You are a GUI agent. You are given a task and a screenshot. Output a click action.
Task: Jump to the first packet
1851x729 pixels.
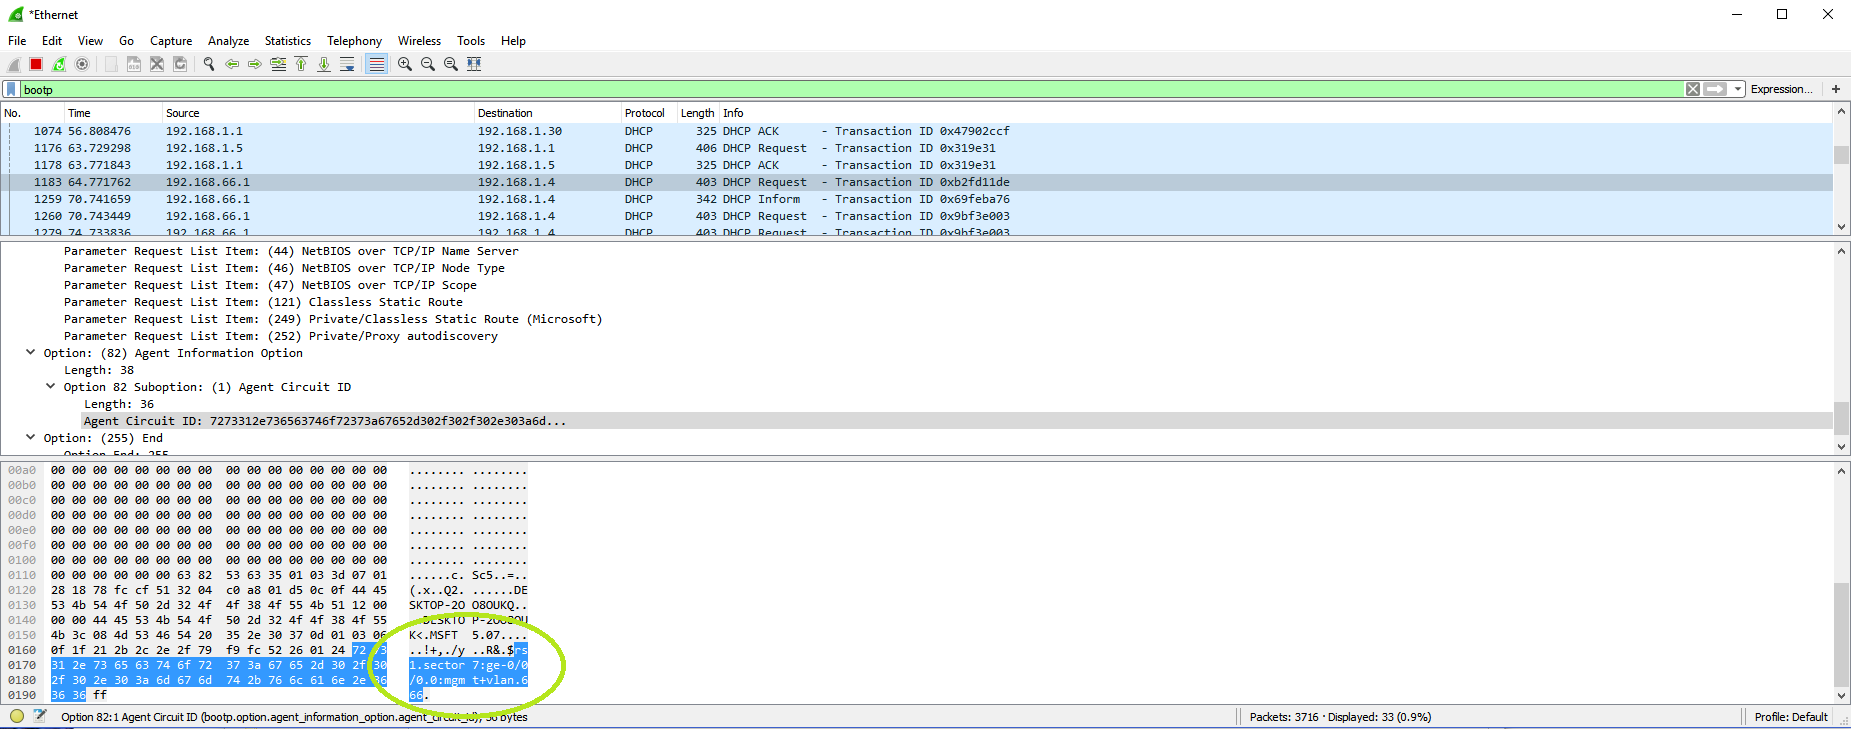[301, 64]
